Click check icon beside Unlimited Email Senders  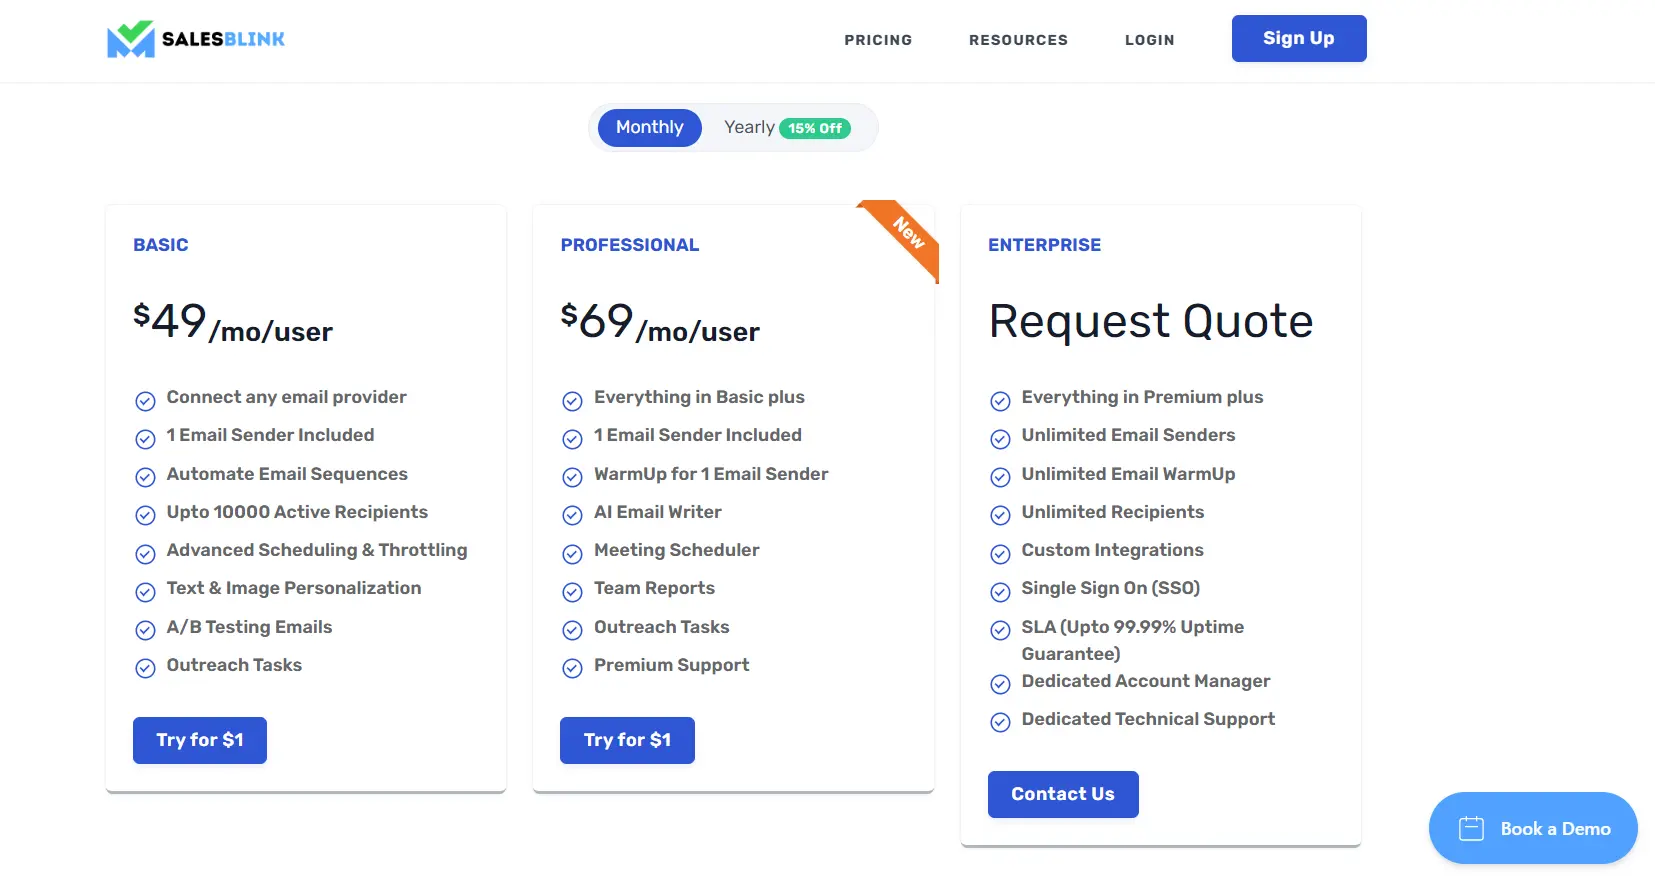point(1000,439)
